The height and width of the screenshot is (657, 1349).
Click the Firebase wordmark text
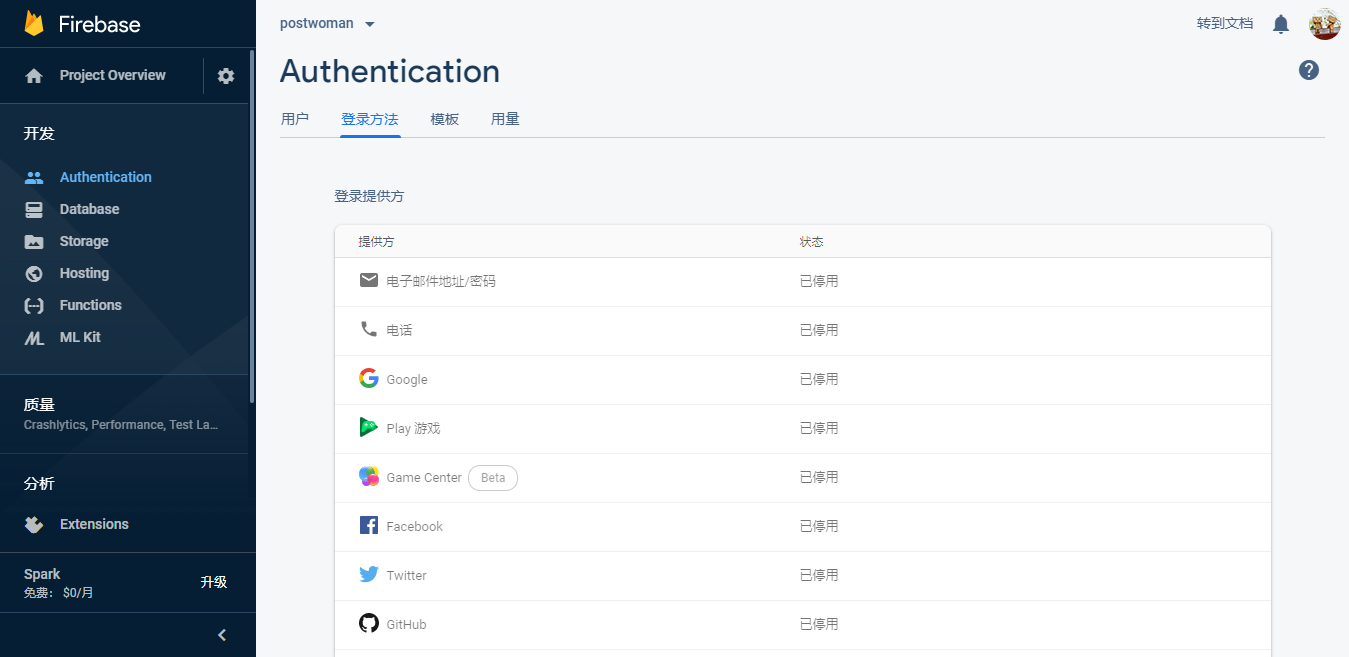point(99,24)
